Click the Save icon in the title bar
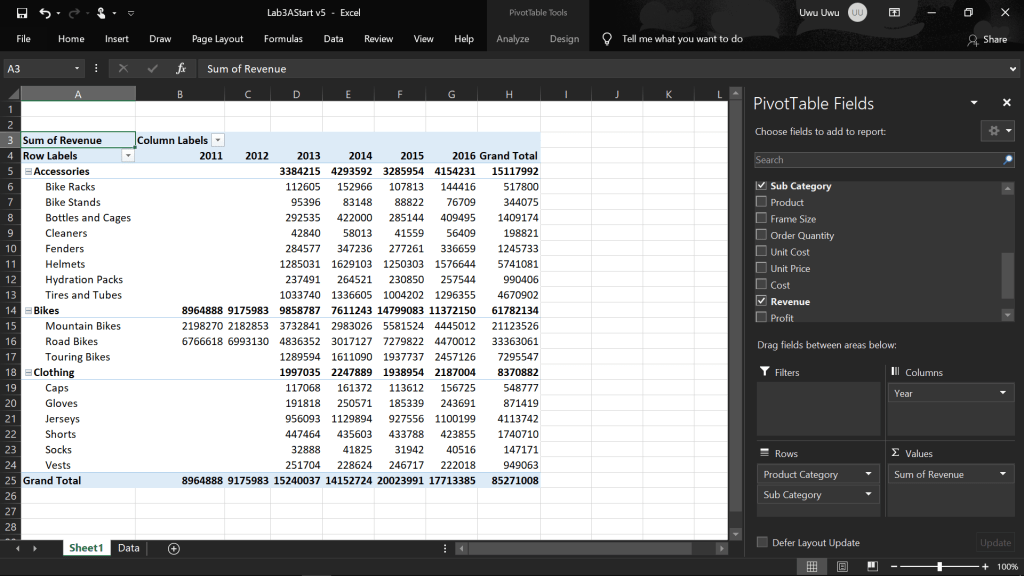This screenshot has height=576, width=1024. pyautogui.click(x=22, y=13)
